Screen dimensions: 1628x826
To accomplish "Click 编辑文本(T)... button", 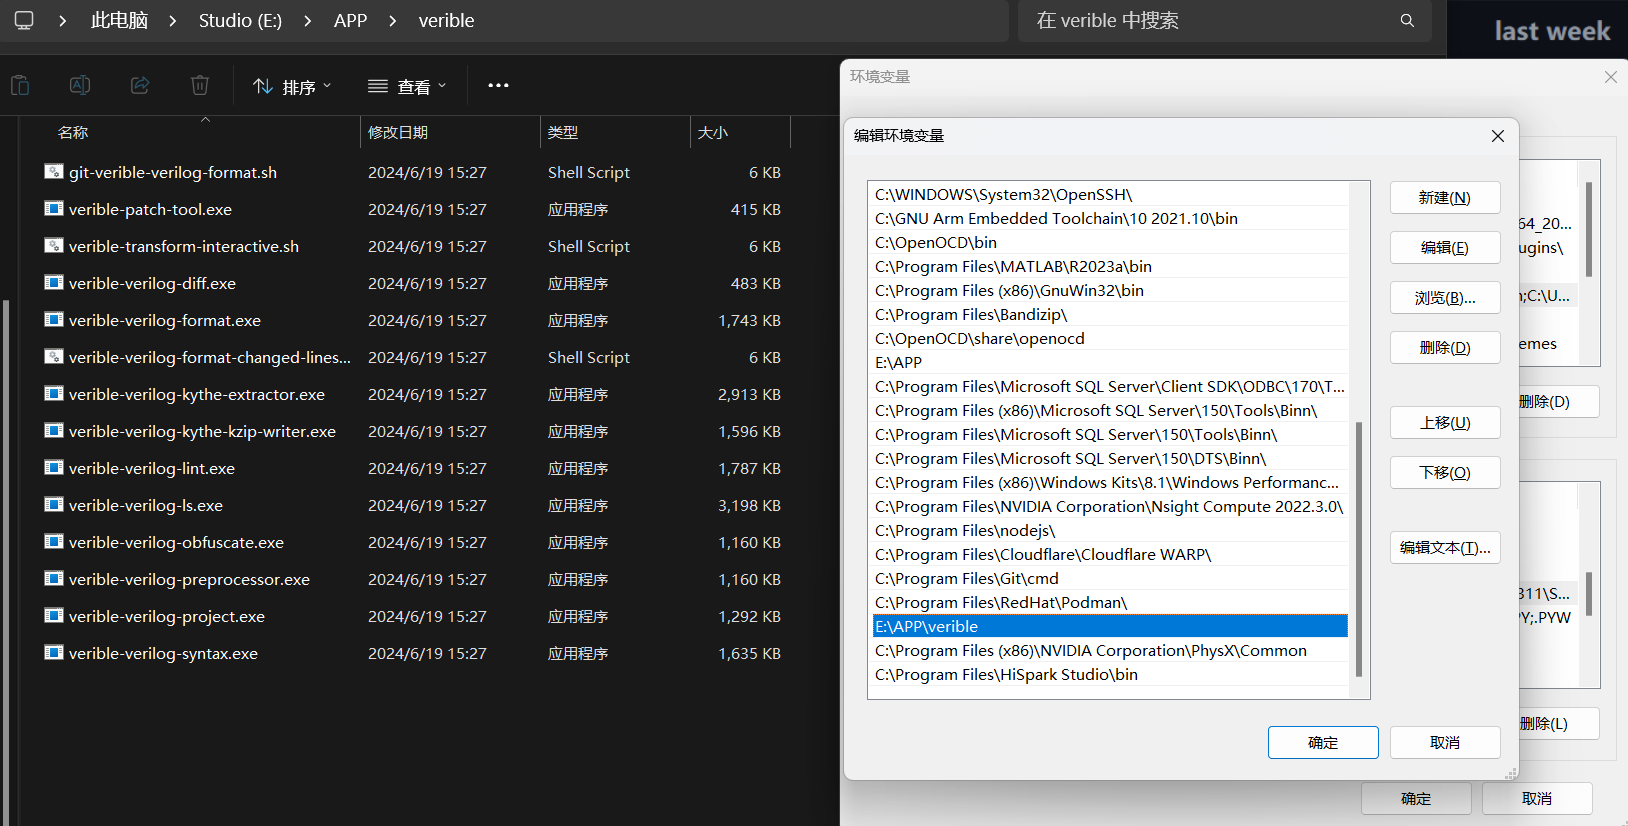I will pyautogui.click(x=1445, y=548).
